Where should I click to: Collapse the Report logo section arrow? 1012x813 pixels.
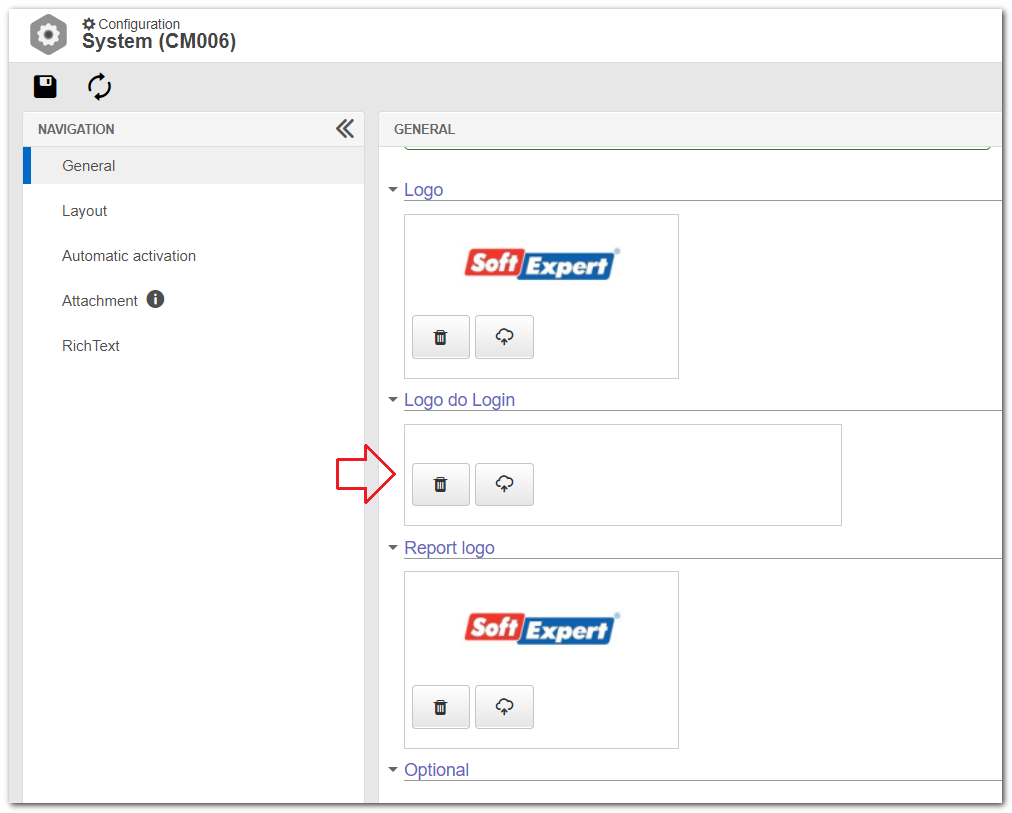[392, 548]
